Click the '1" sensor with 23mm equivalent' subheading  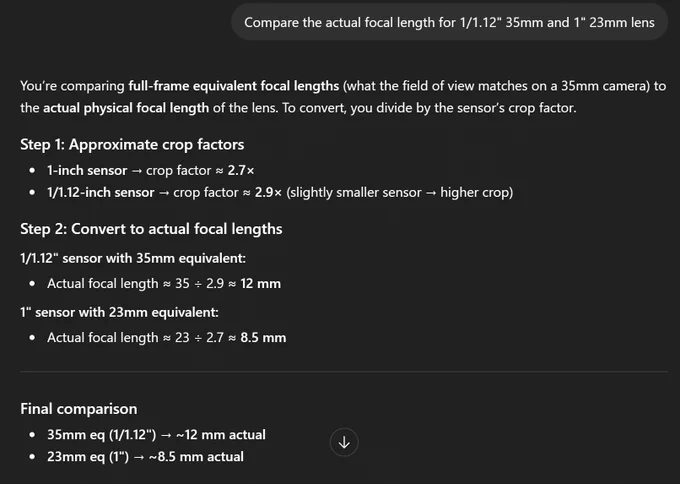[119, 312]
